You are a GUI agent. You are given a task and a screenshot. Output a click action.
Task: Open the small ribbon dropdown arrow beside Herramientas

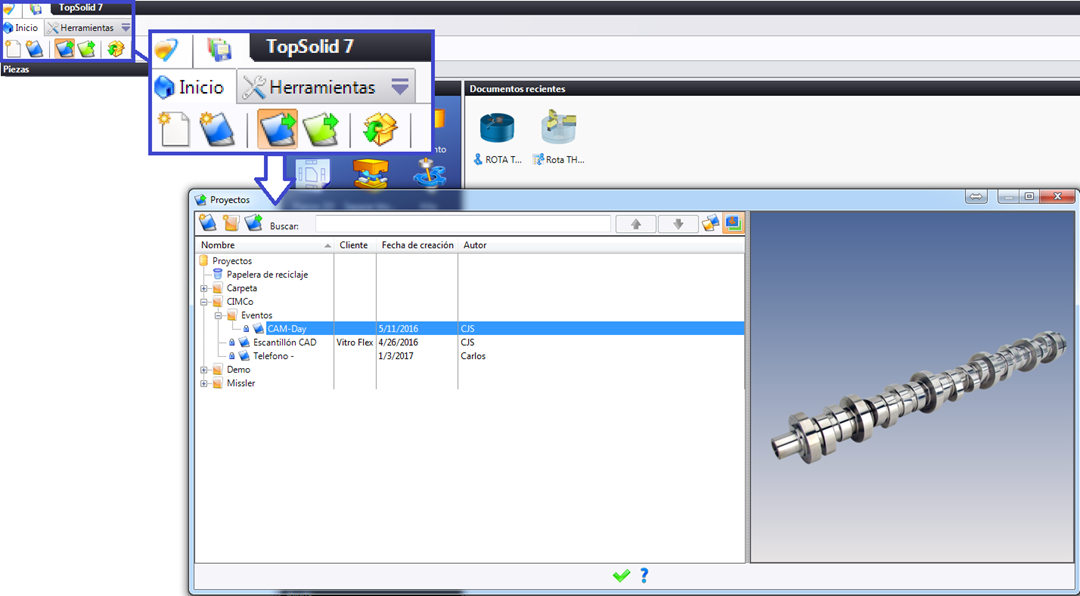pyautogui.click(x=125, y=28)
